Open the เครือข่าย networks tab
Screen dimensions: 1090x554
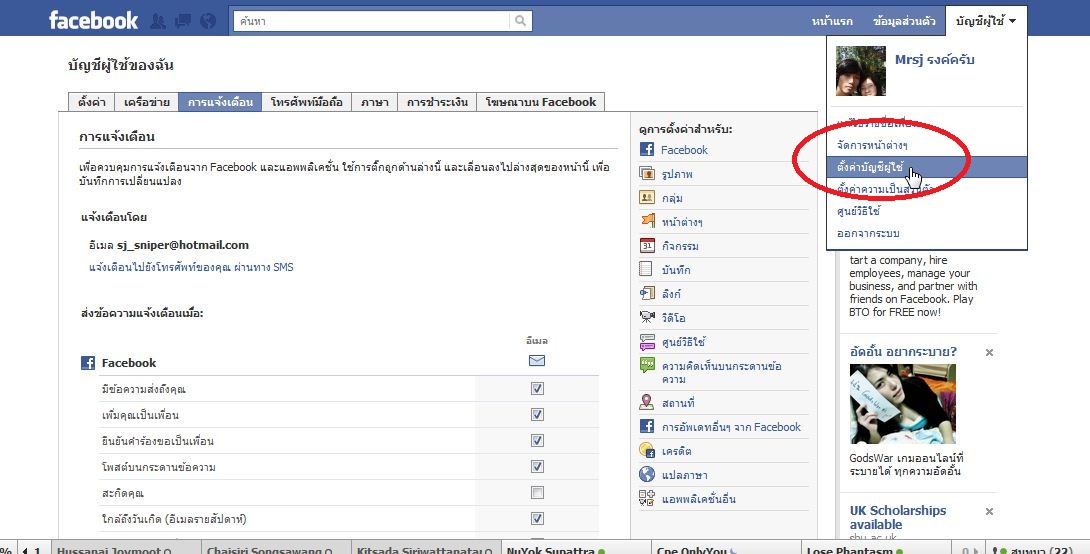point(146,102)
